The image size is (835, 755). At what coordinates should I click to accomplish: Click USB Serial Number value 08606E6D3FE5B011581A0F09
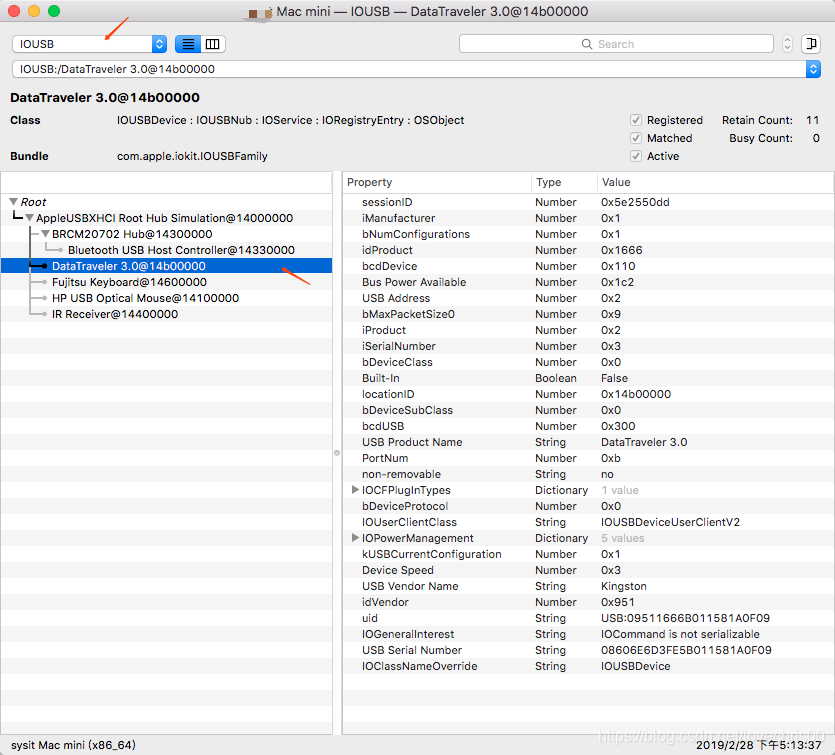(x=686, y=650)
